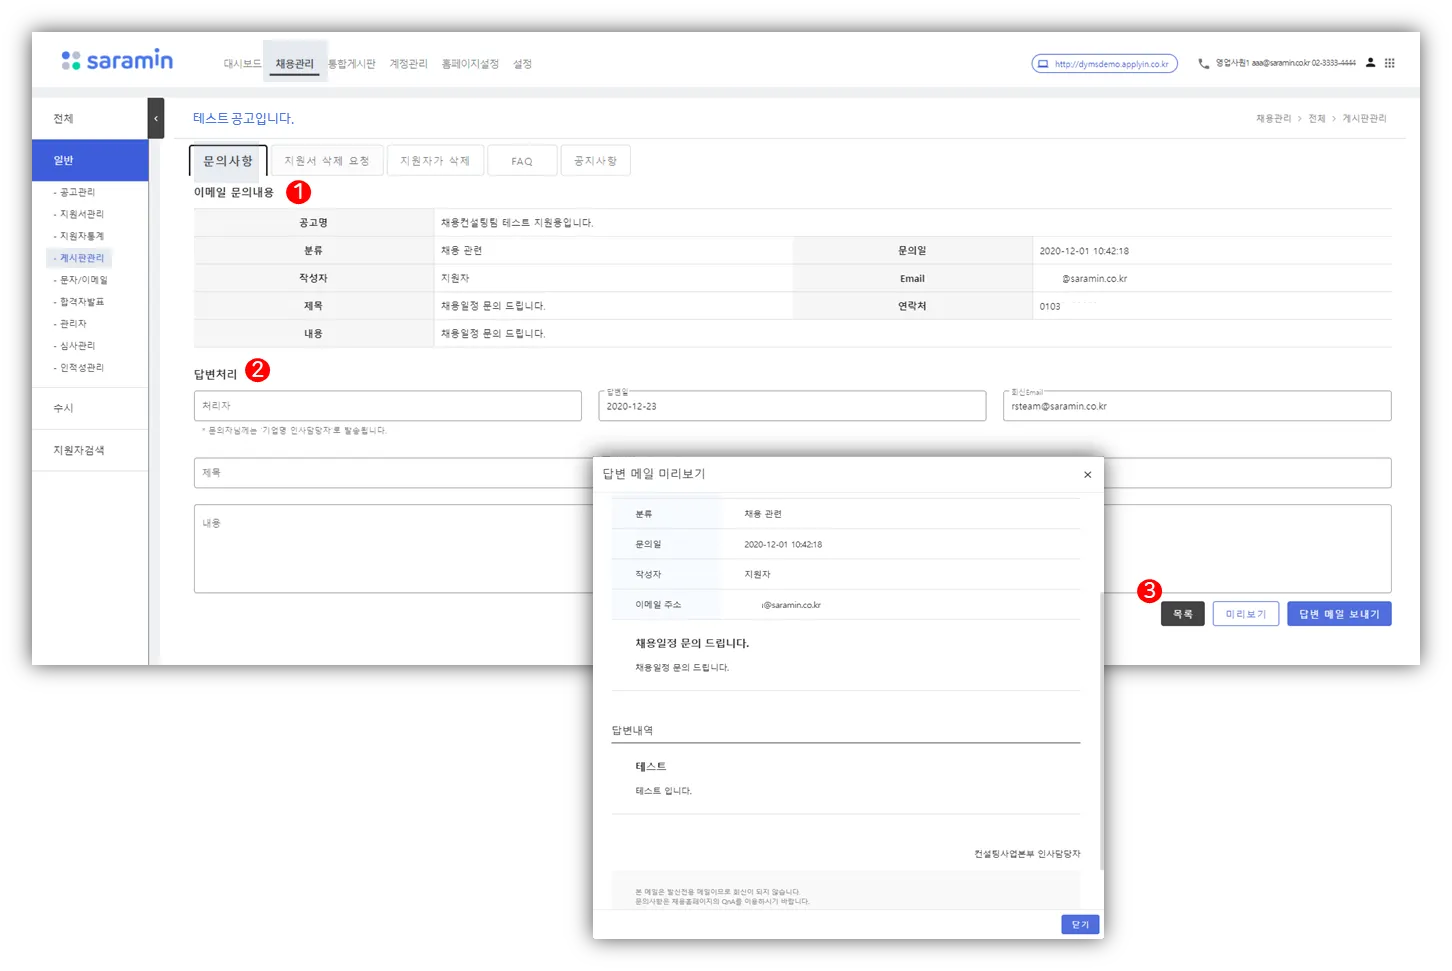Click the 처리자 input field

(x=388, y=406)
